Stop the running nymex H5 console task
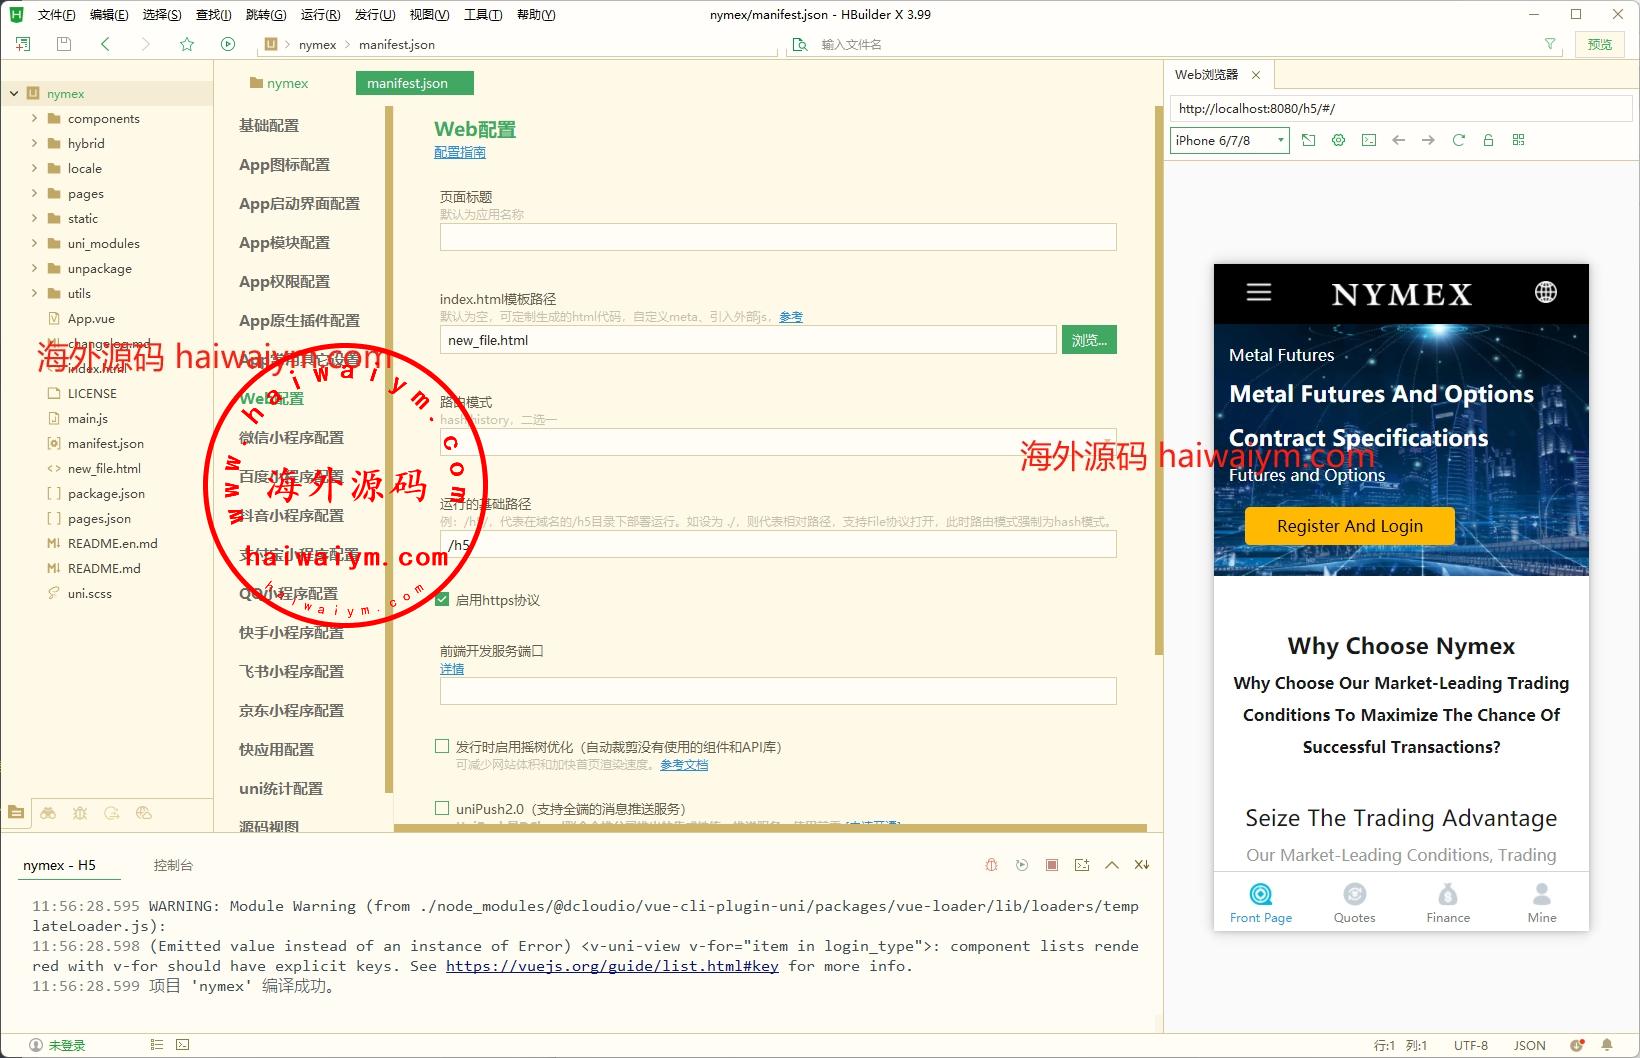 [x=1051, y=865]
